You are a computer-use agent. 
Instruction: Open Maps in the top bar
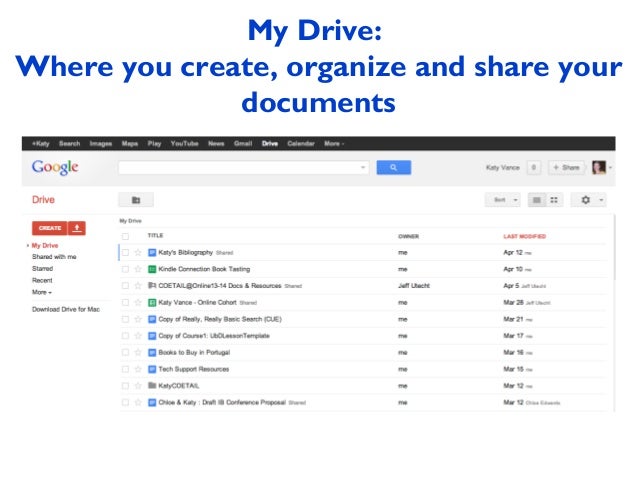(x=130, y=144)
